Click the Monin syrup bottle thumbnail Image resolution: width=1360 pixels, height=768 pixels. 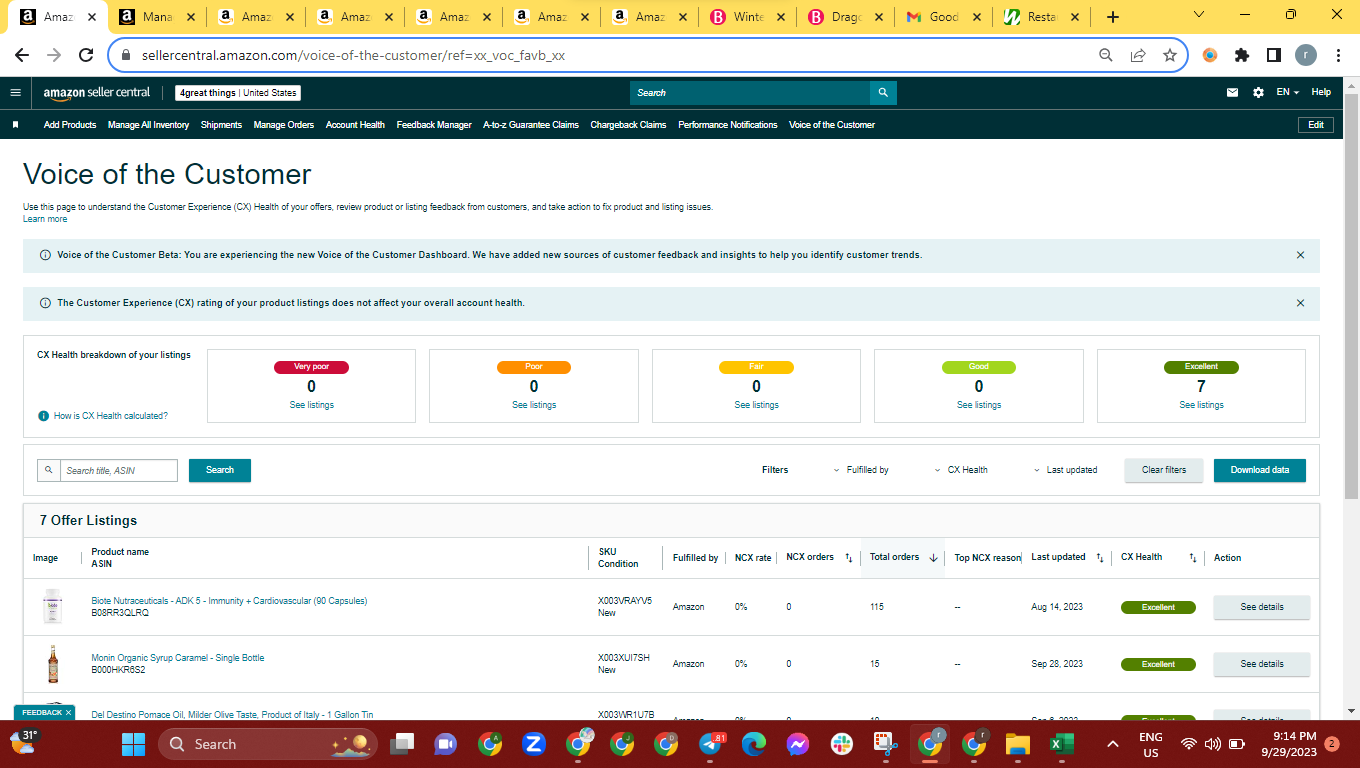[x=53, y=664]
